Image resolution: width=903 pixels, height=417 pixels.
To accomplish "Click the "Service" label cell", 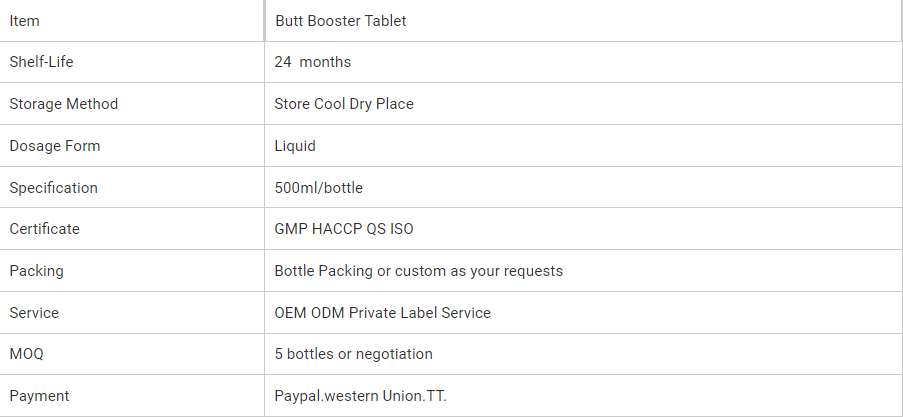I will click(34, 313).
